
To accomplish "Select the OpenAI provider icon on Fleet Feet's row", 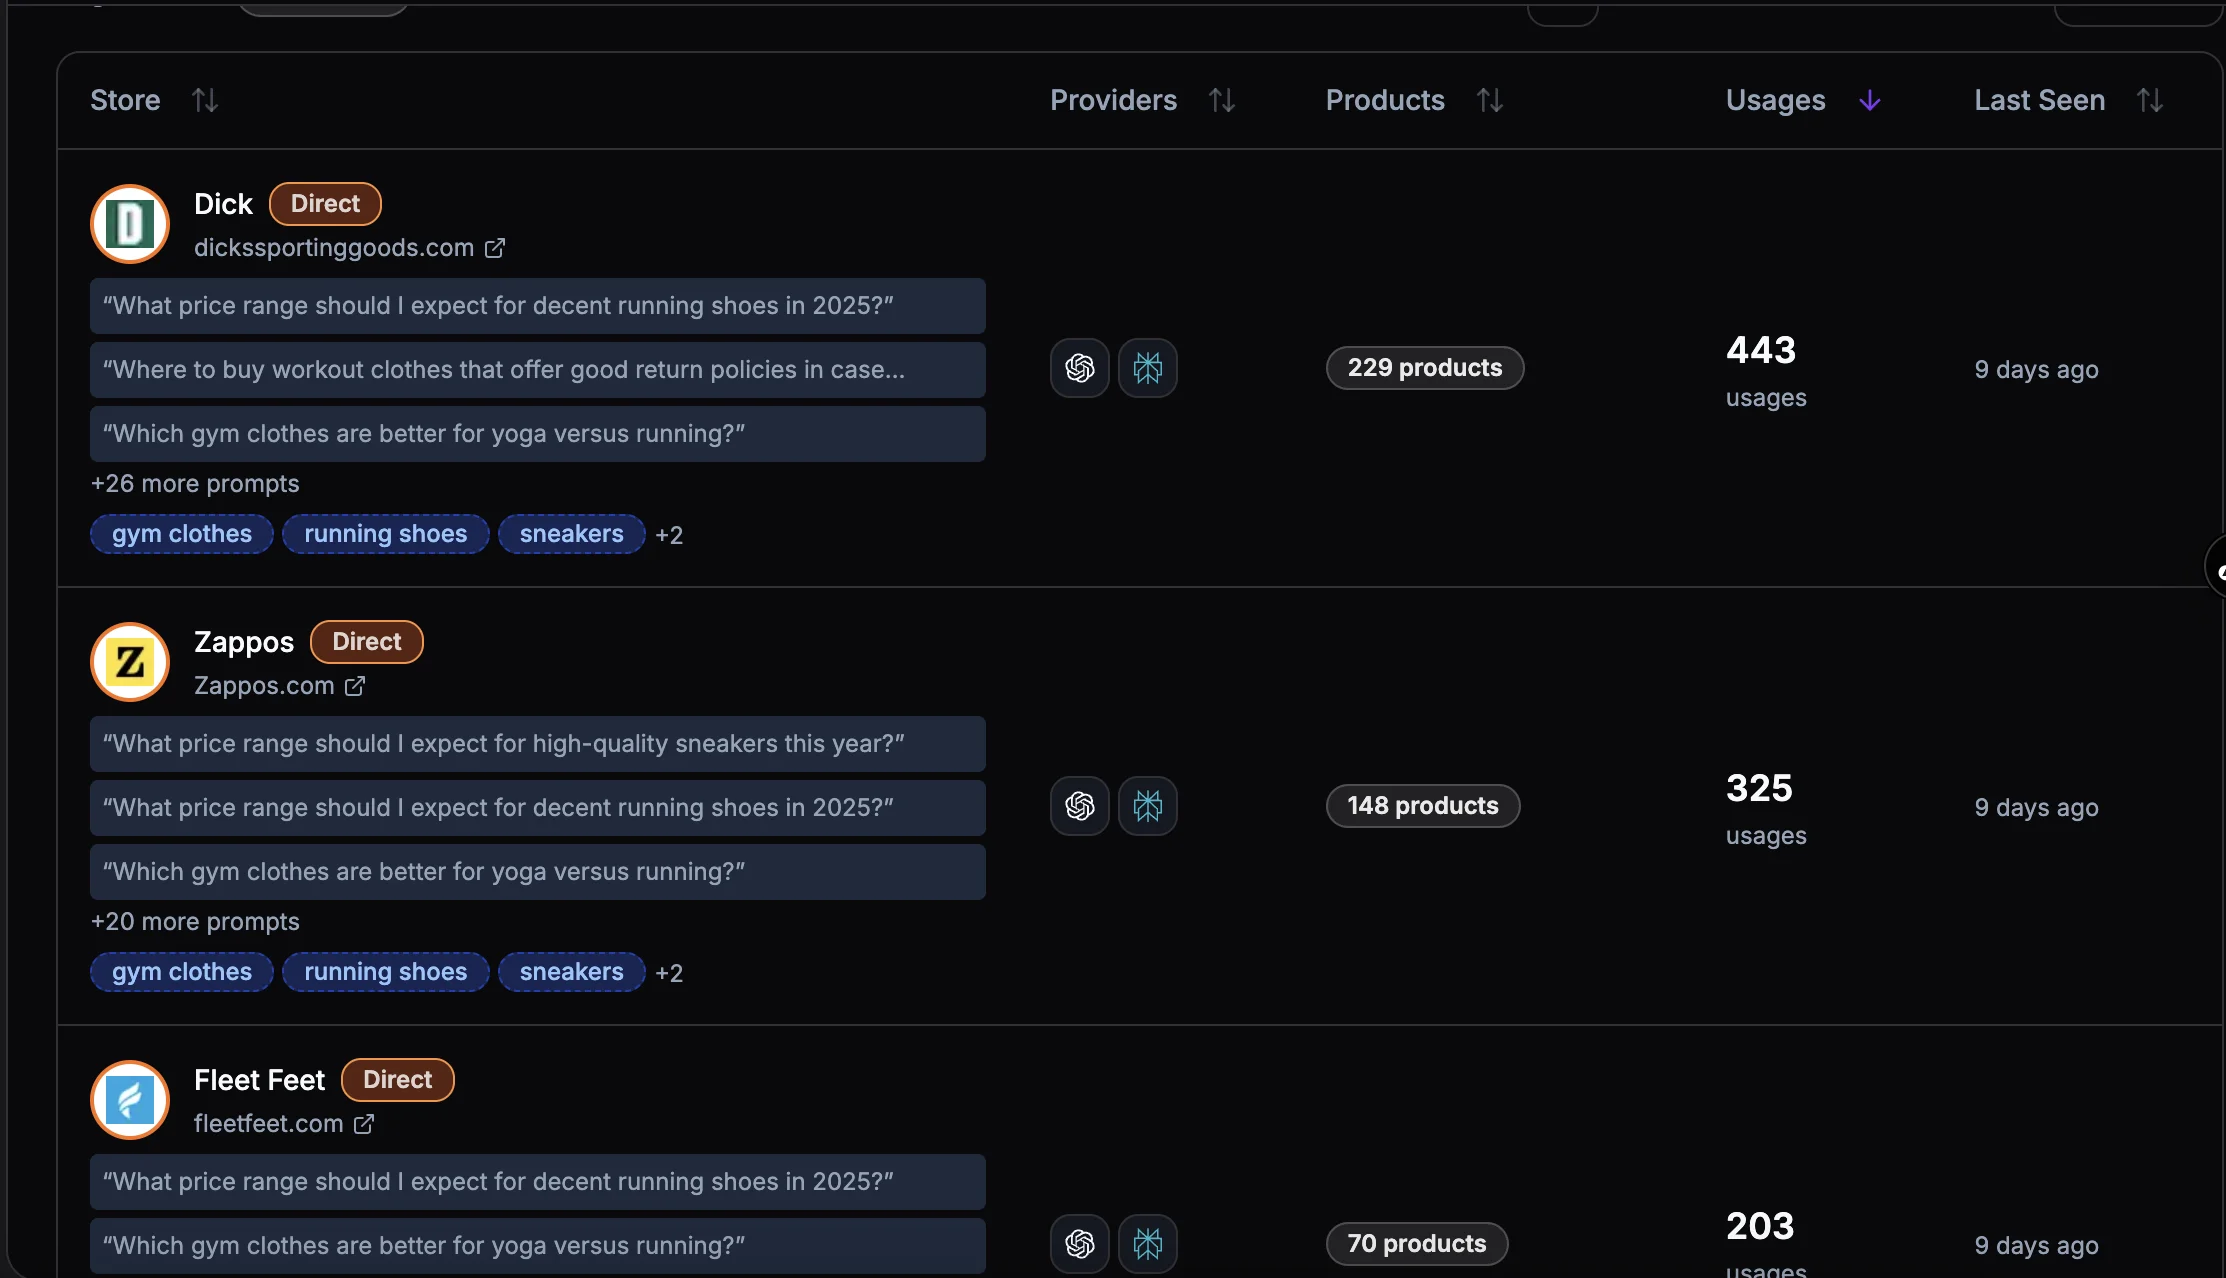I will tap(1079, 1244).
